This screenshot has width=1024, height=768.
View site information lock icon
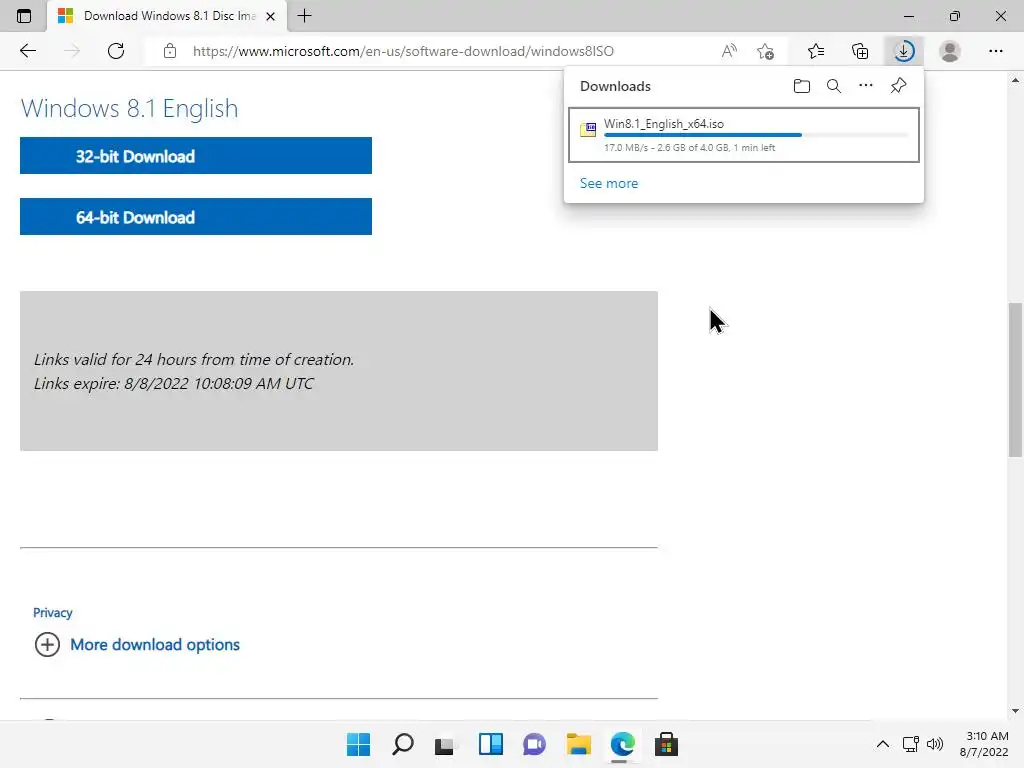click(170, 51)
